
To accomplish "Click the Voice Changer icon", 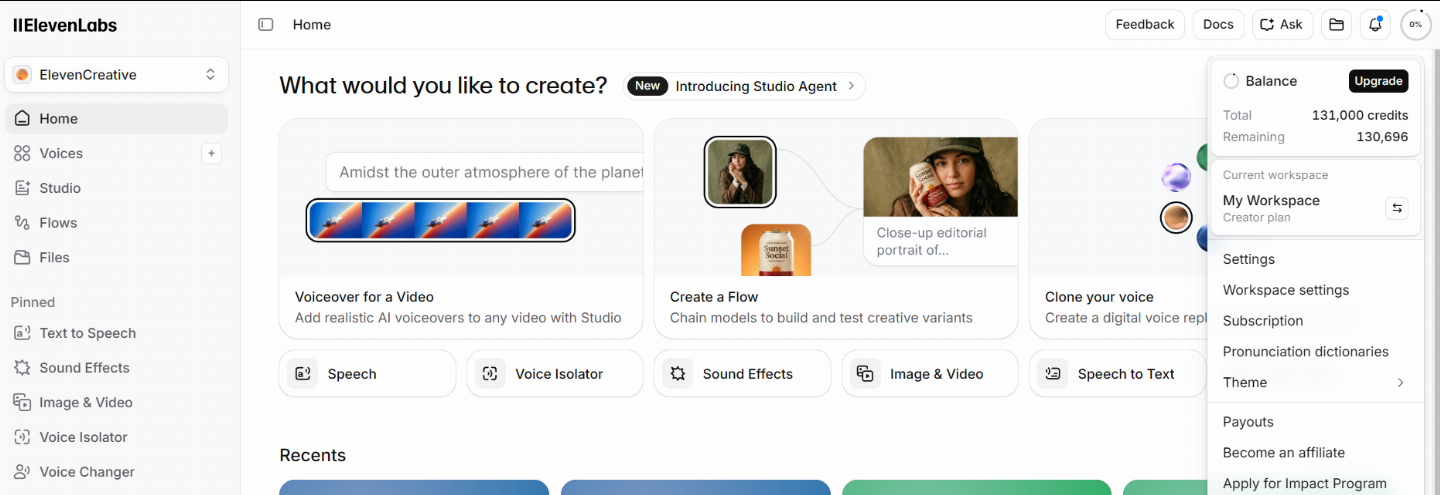I will [x=22, y=472].
